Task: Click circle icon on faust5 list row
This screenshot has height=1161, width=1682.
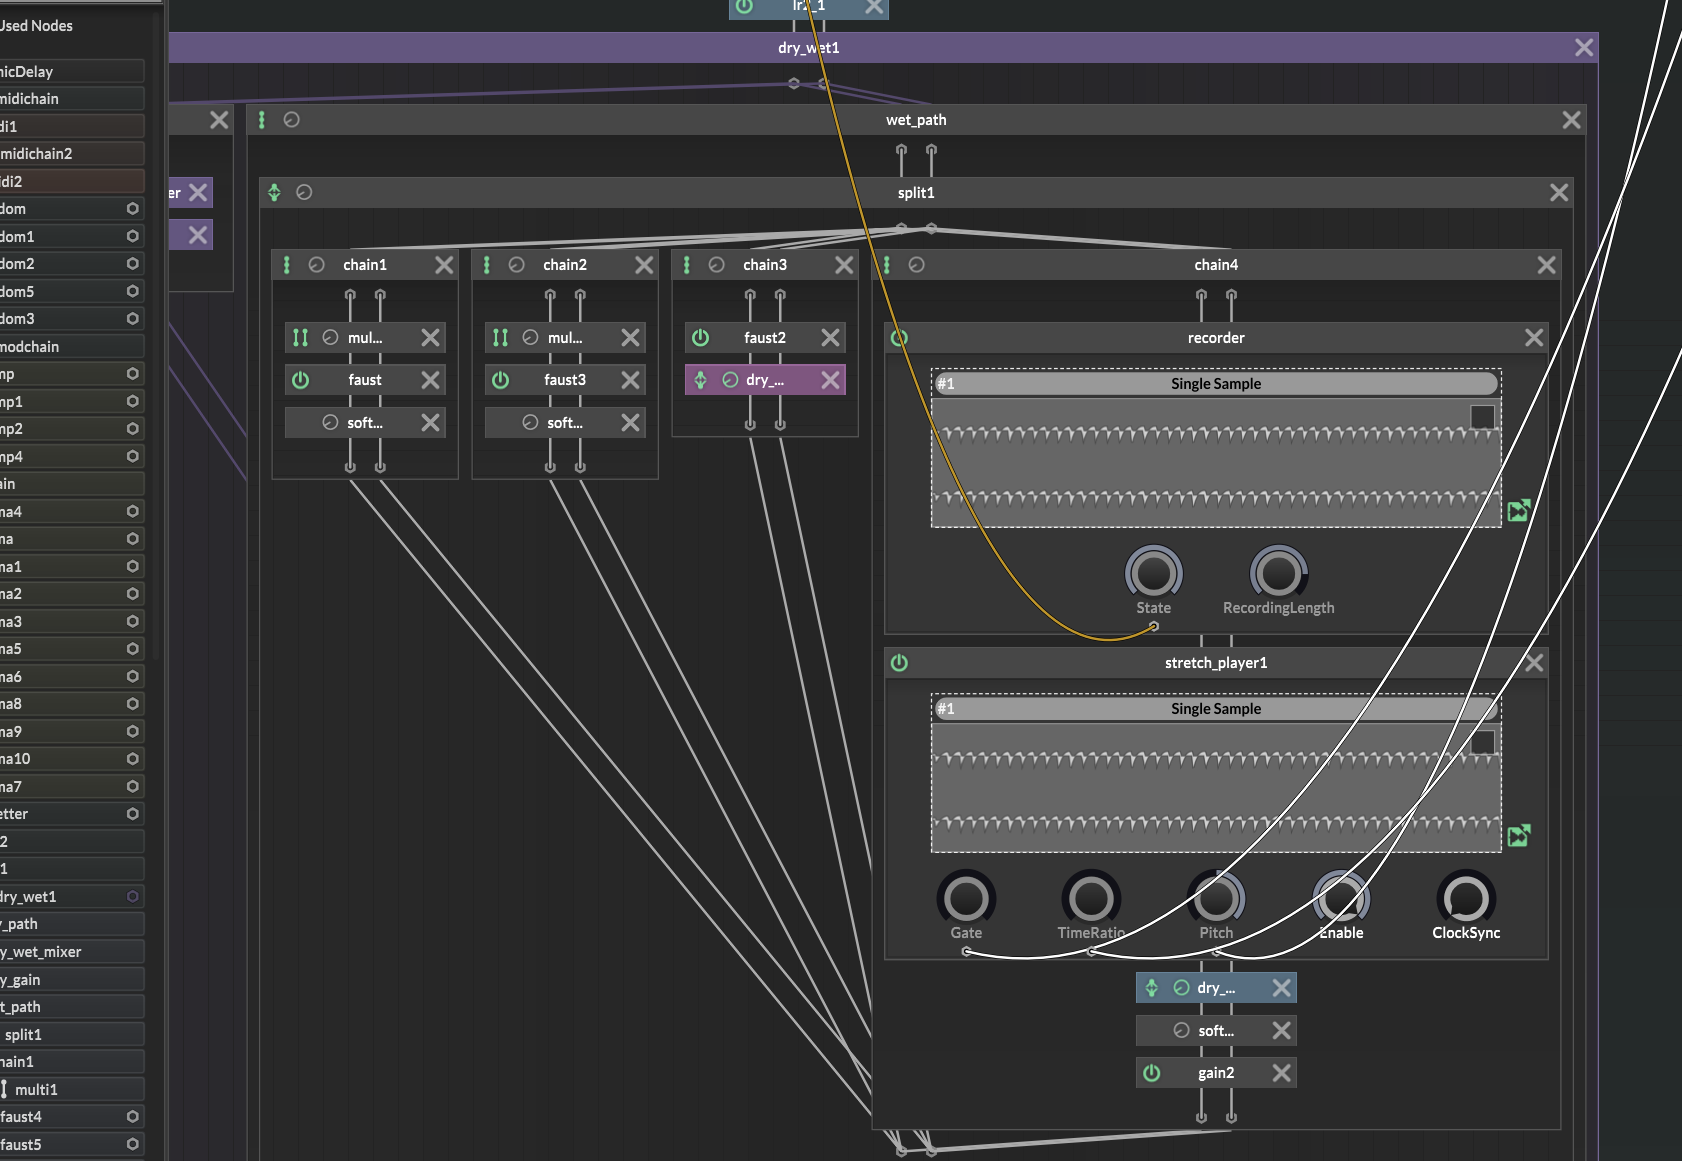Action: (x=132, y=1144)
